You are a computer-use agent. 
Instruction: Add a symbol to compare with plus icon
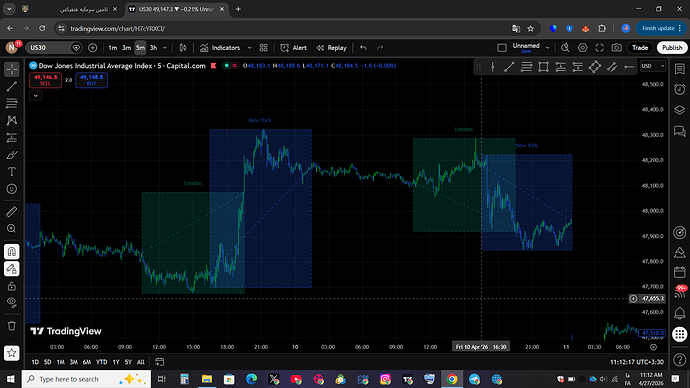tap(92, 48)
